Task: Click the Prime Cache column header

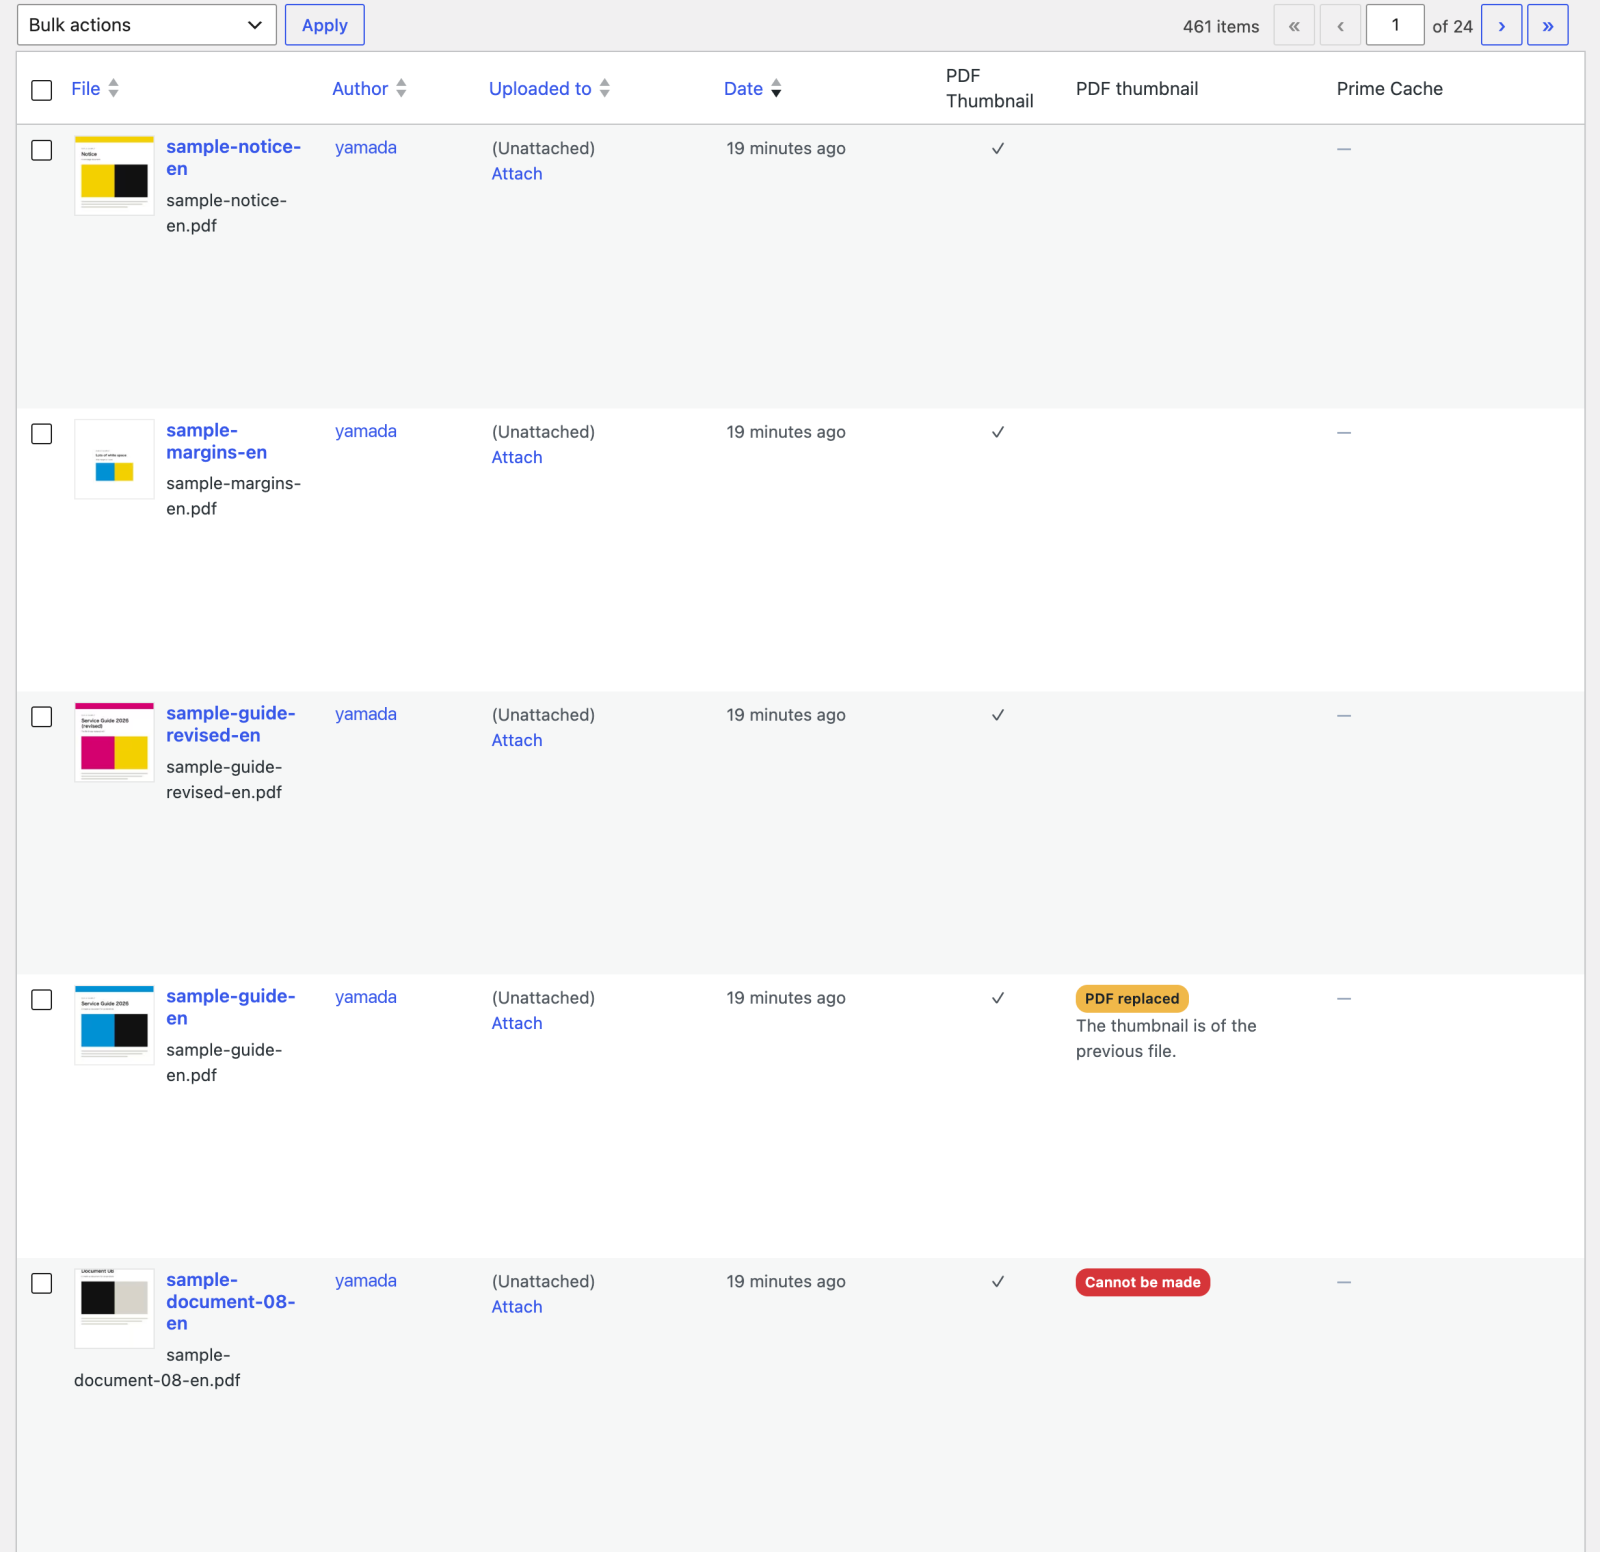Action: coord(1390,88)
